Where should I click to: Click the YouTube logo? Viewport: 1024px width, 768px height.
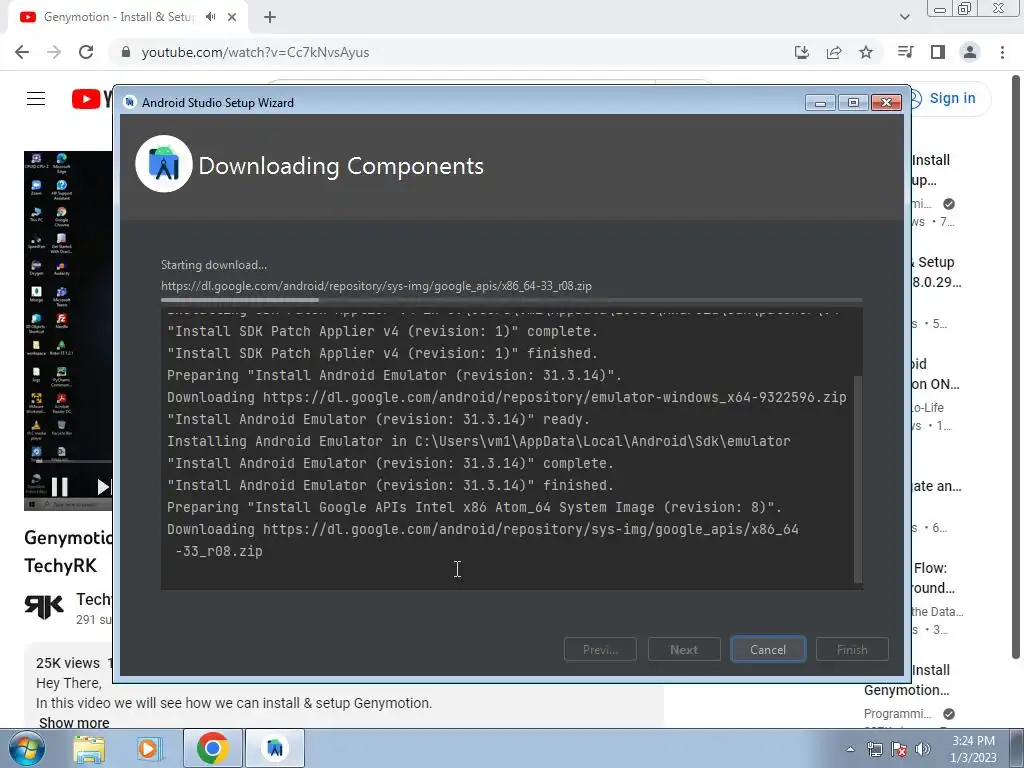pos(92,99)
